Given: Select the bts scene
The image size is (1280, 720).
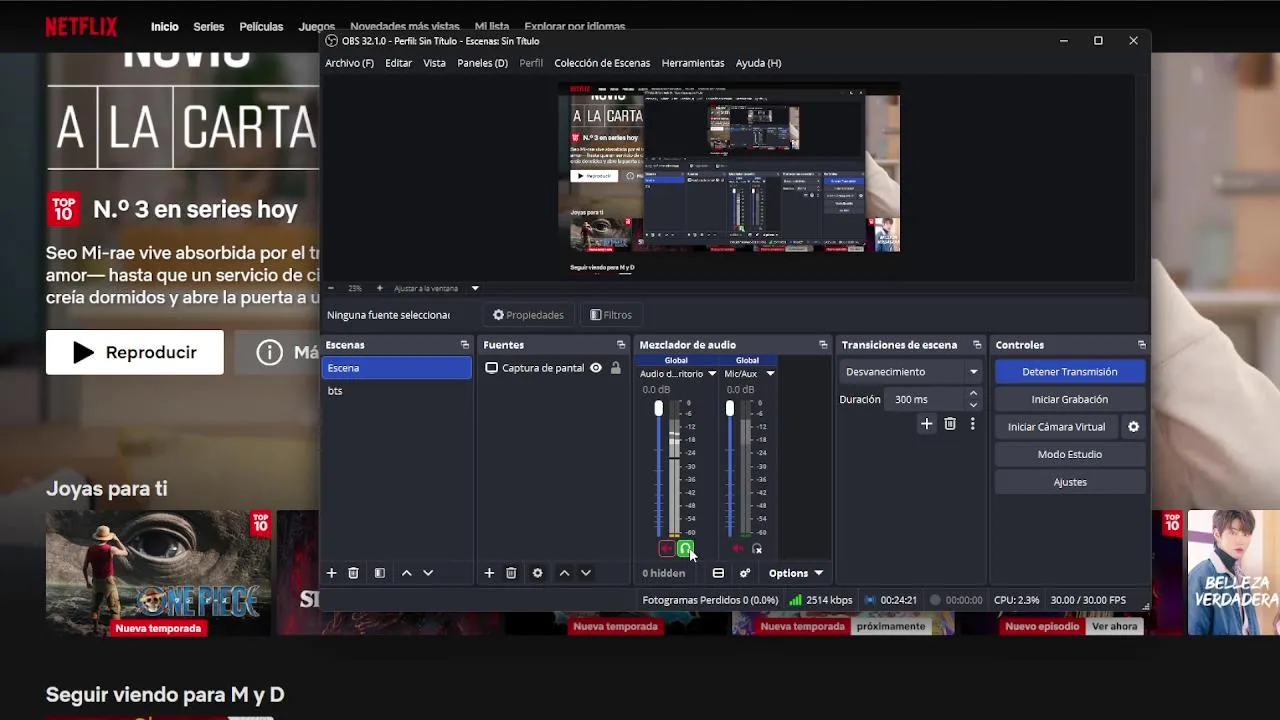Looking at the screenshot, I should pyautogui.click(x=397, y=391).
